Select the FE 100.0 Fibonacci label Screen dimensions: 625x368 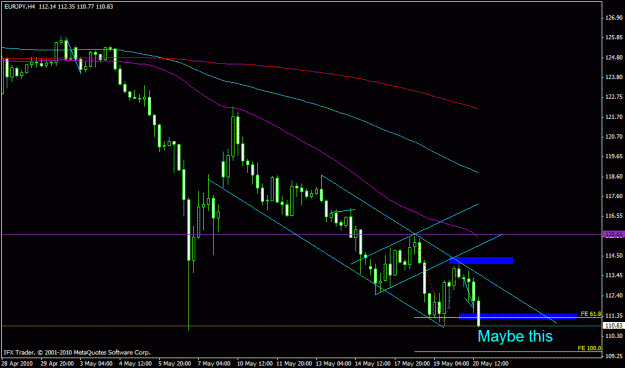coord(589,348)
